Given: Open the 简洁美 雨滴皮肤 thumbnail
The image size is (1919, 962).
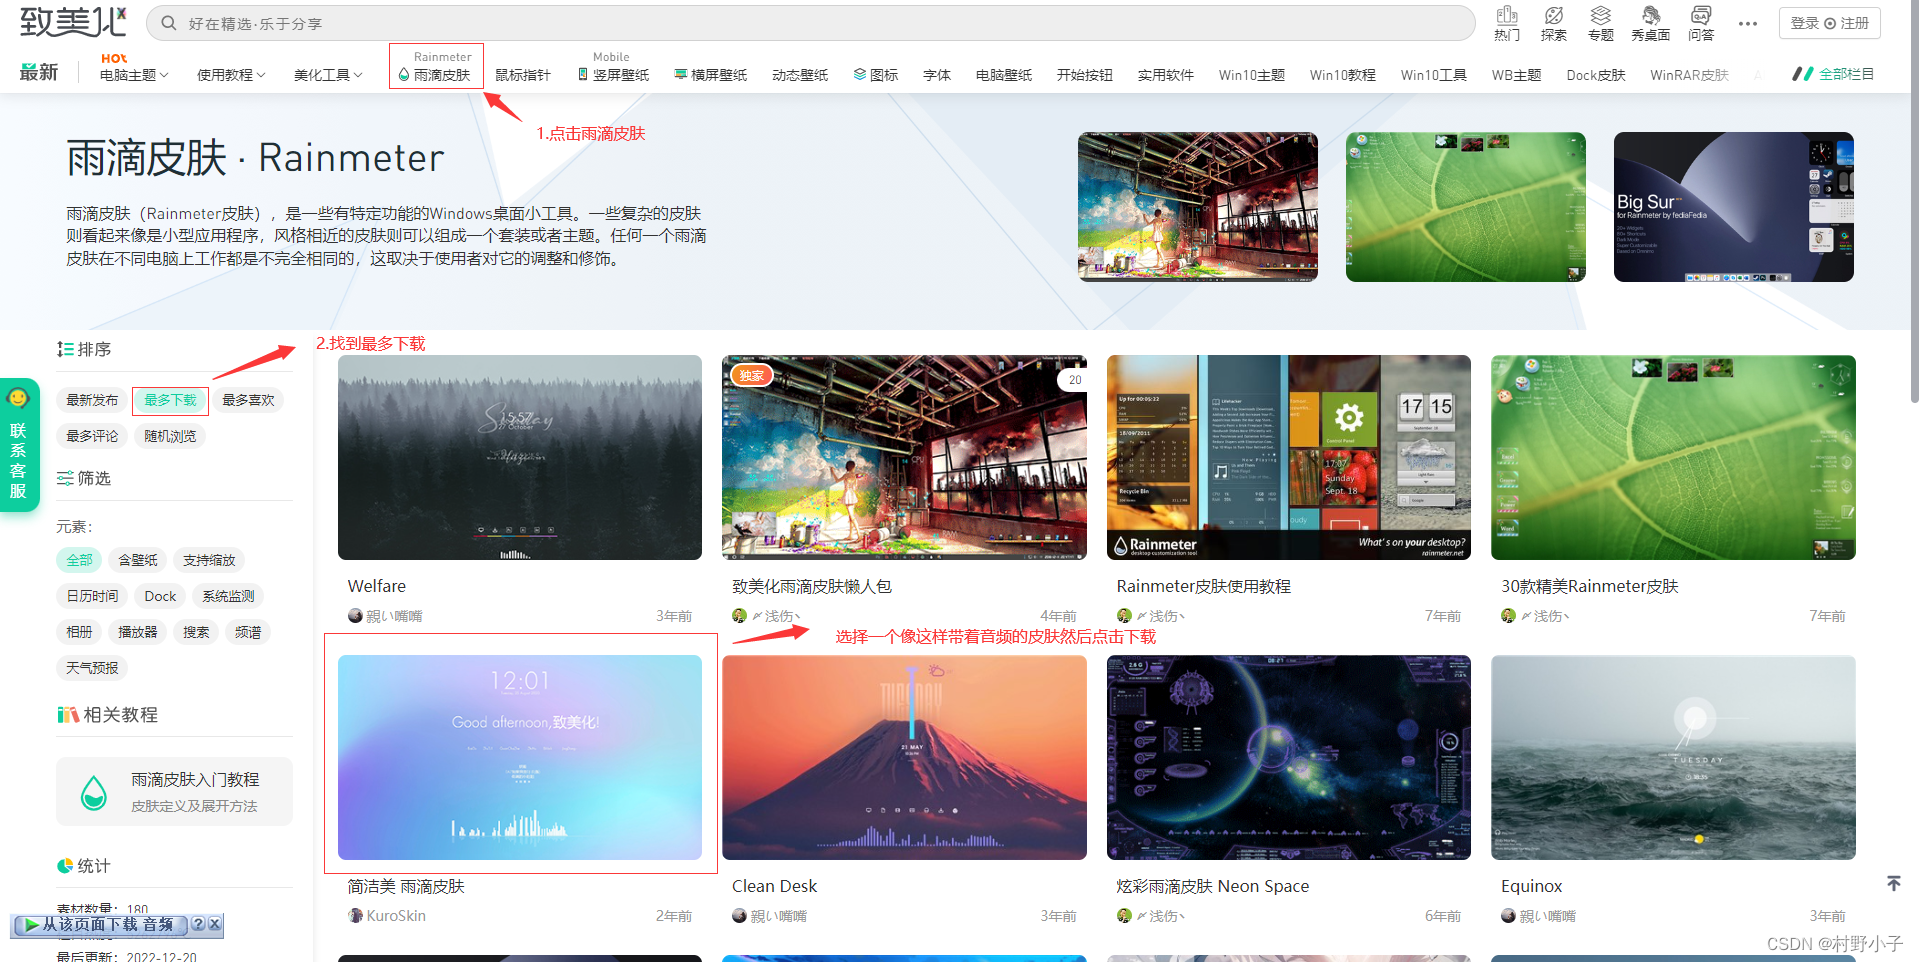Looking at the screenshot, I should click(x=519, y=757).
